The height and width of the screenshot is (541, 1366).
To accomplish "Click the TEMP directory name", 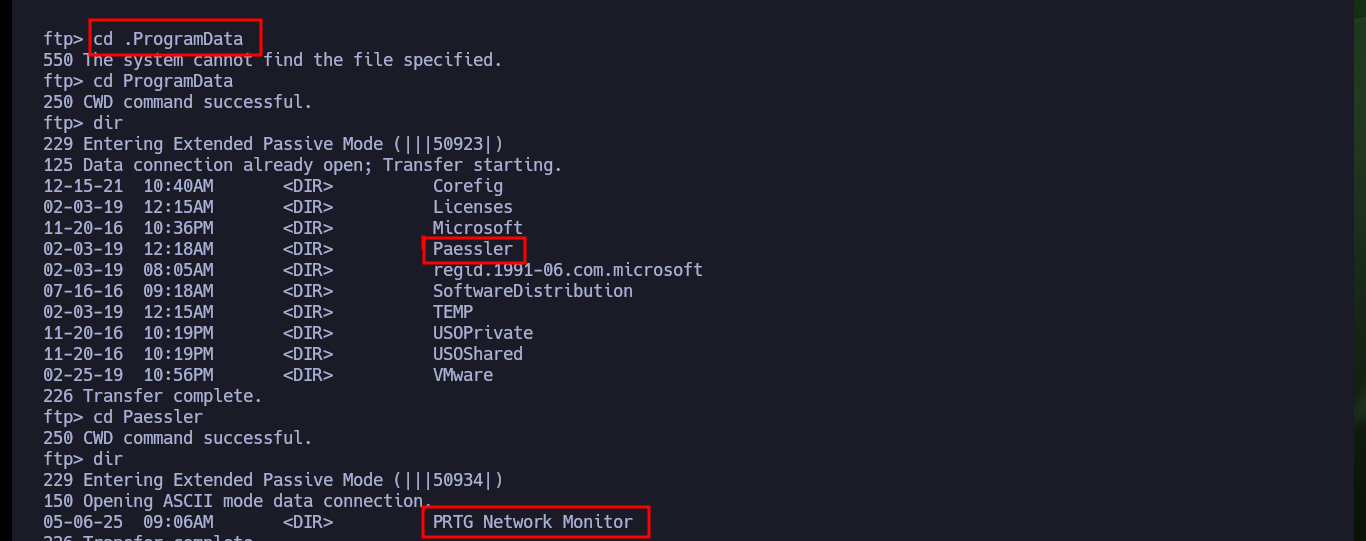I will pos(453,312).
